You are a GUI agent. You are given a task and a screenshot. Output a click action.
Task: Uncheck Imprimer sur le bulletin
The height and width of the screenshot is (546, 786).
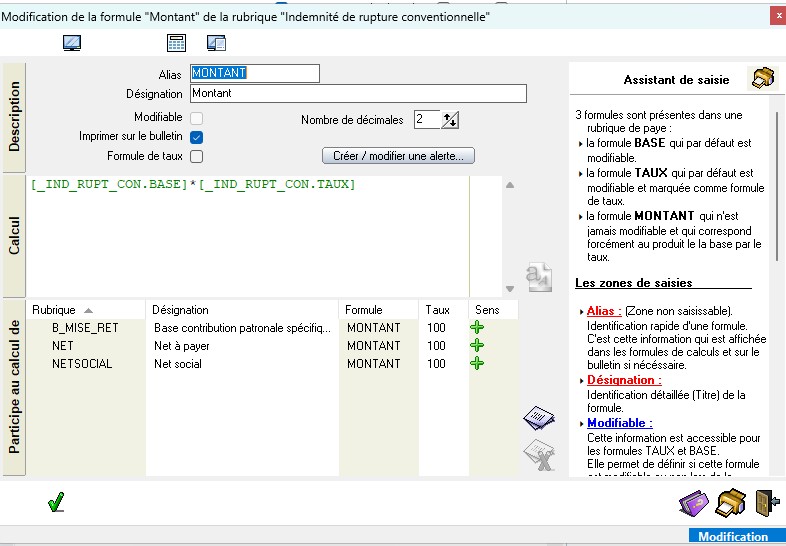(197, 137)
